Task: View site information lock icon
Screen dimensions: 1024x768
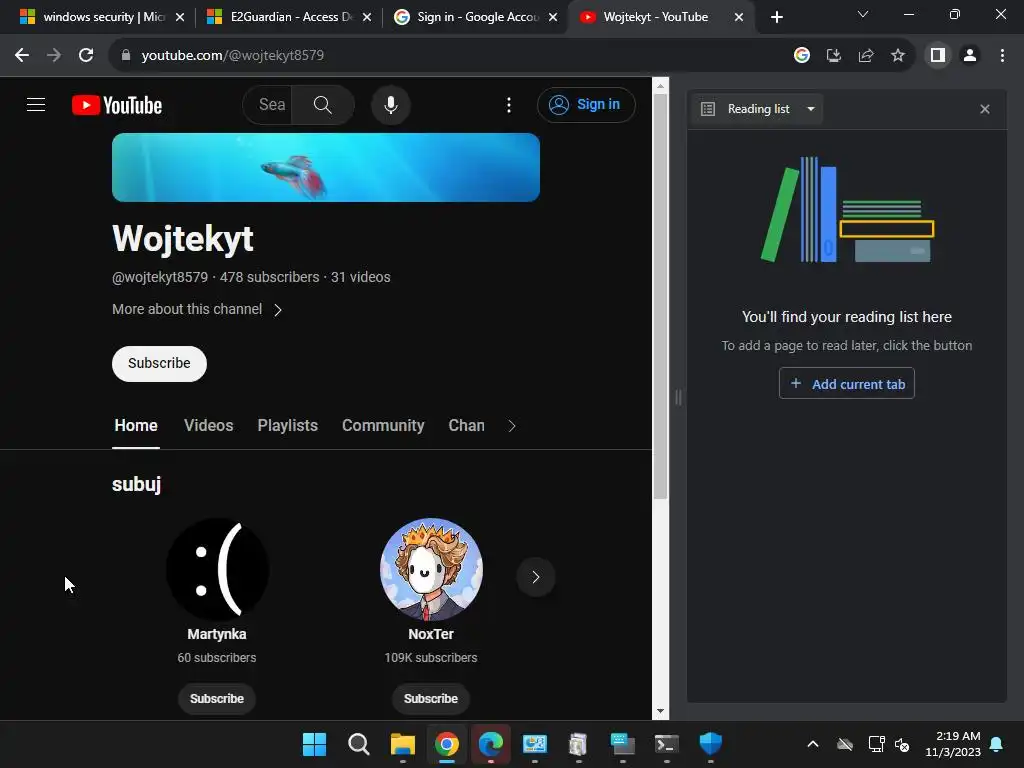Action: (126, 55)
